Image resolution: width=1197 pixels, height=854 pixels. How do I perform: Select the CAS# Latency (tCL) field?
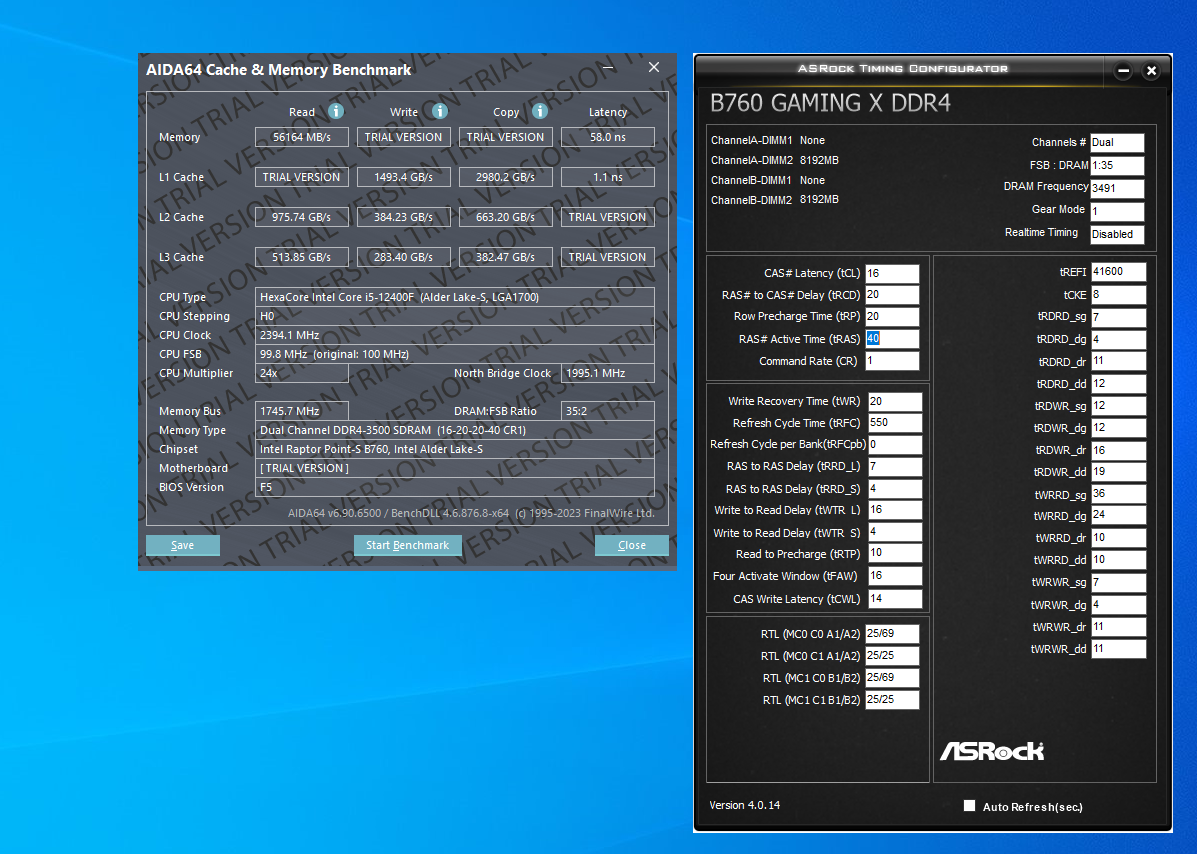[x=892, y=273]
